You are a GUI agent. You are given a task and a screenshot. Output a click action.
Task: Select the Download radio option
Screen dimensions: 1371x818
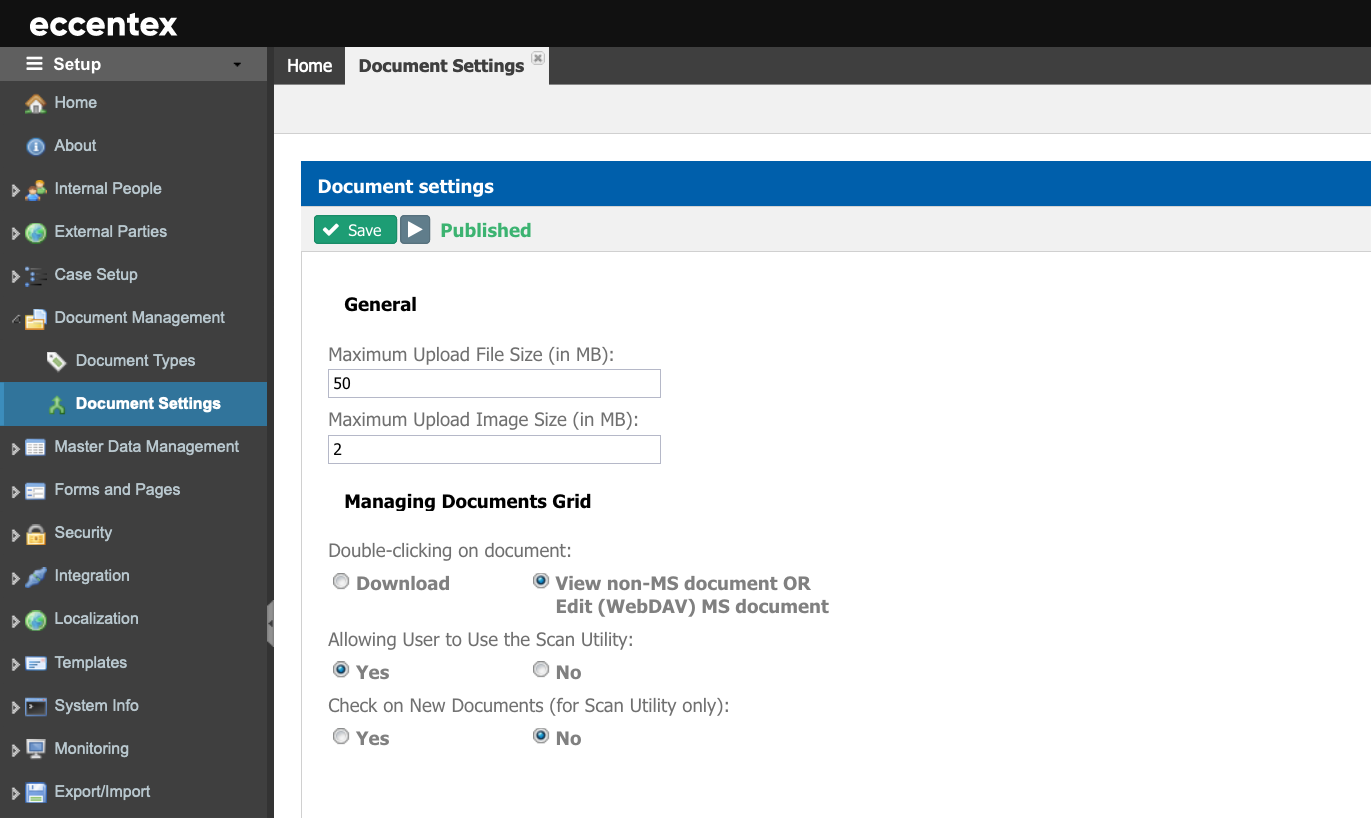pyautogui.click(x=341, y=581)
